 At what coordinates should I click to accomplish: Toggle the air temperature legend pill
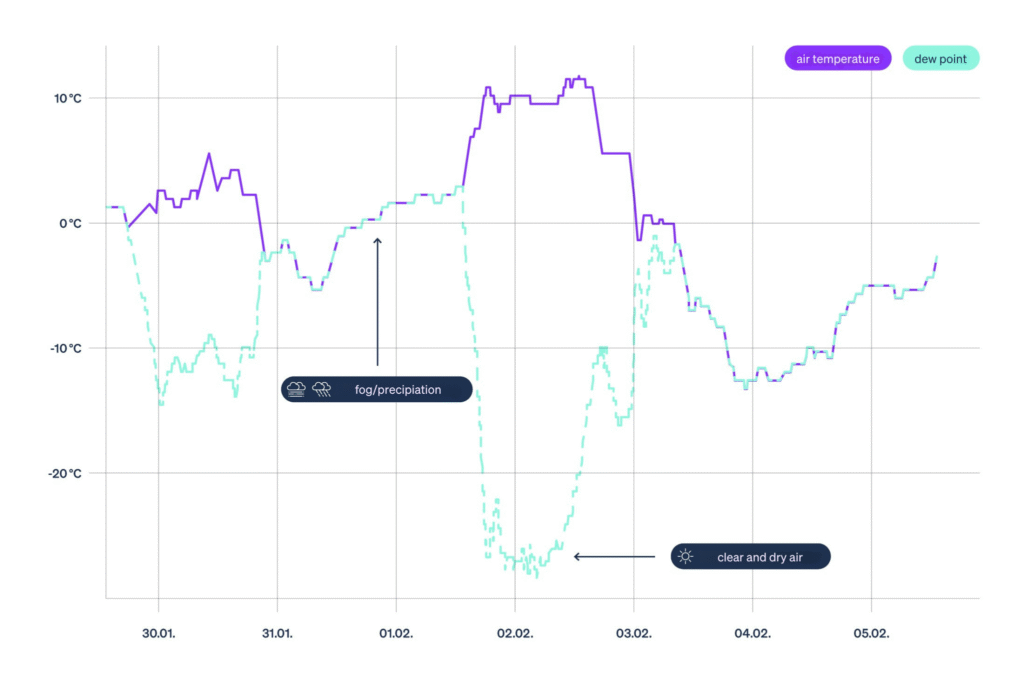tap(837, 59)
